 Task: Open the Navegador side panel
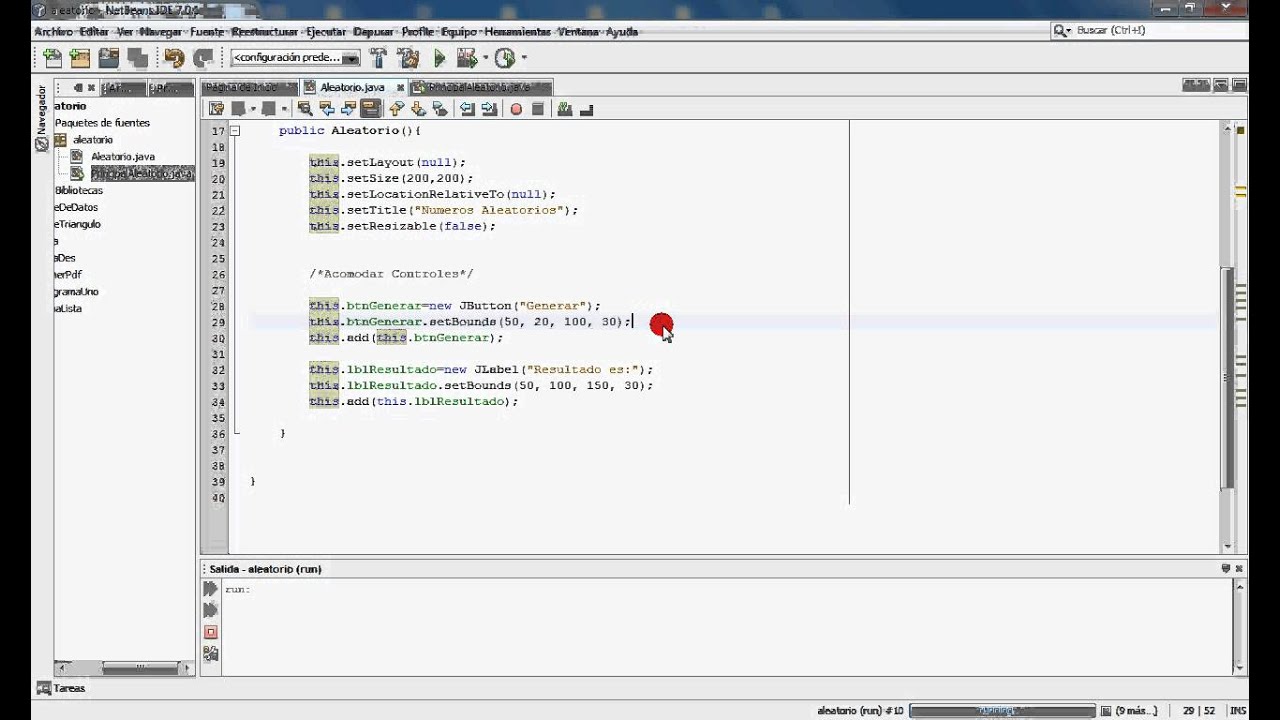[42, 118]
